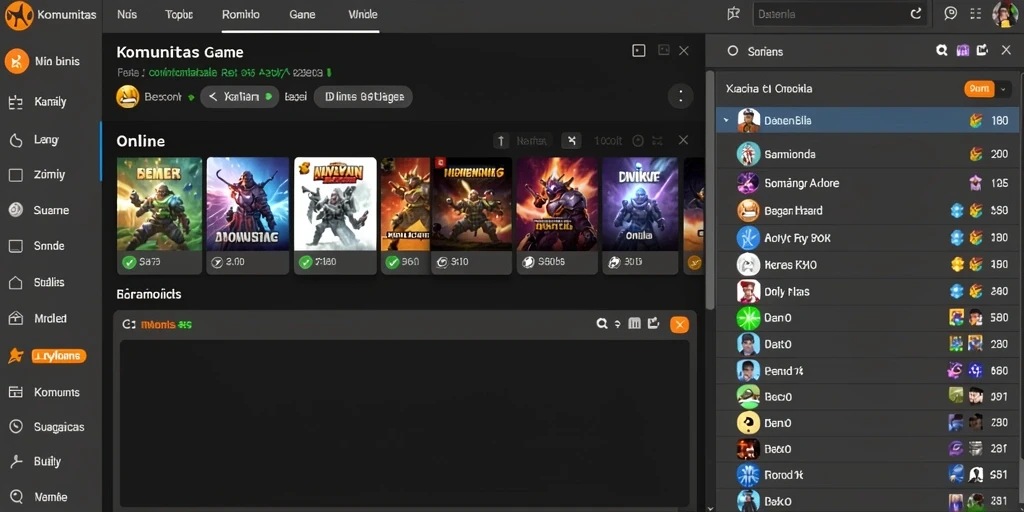Open Suame in the left sidebar
Viewport: 1024px width, 512px height.
pos(51,210)
